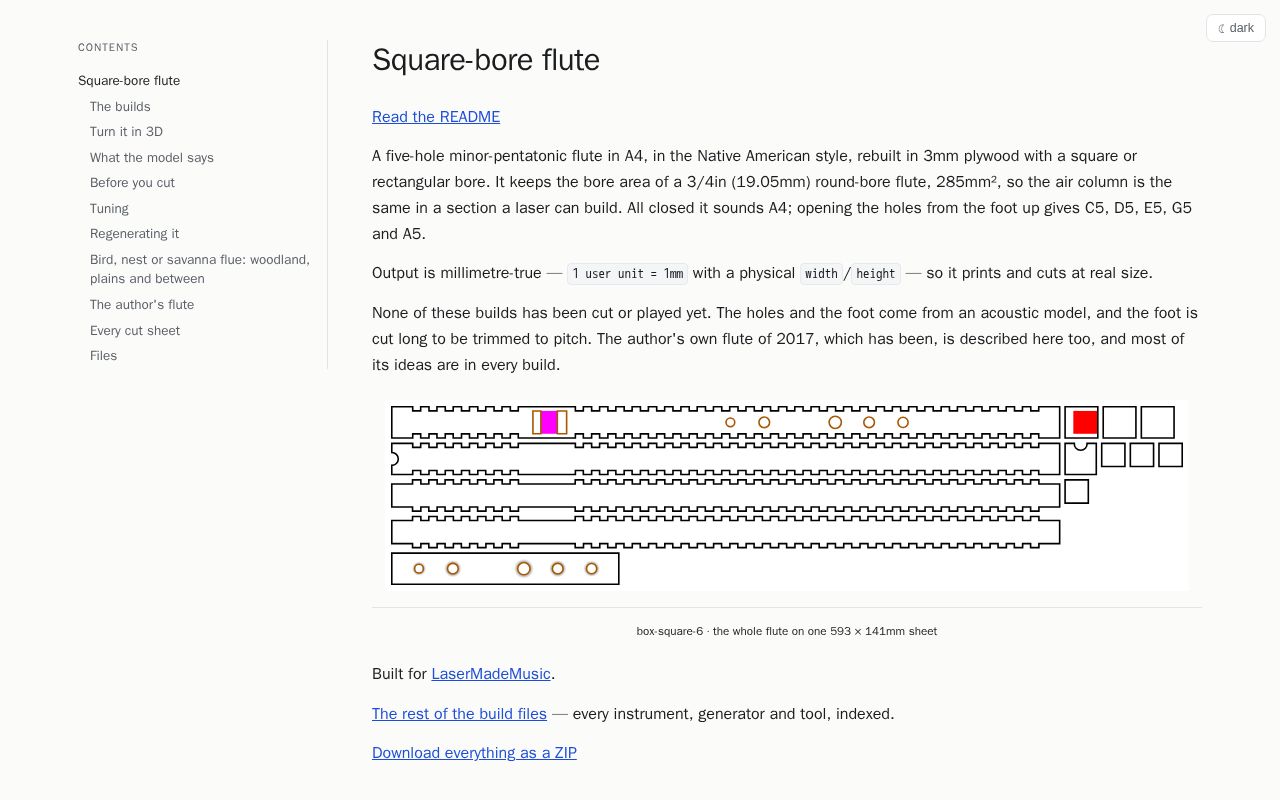Jump to What the model says section

pos(152,158)
